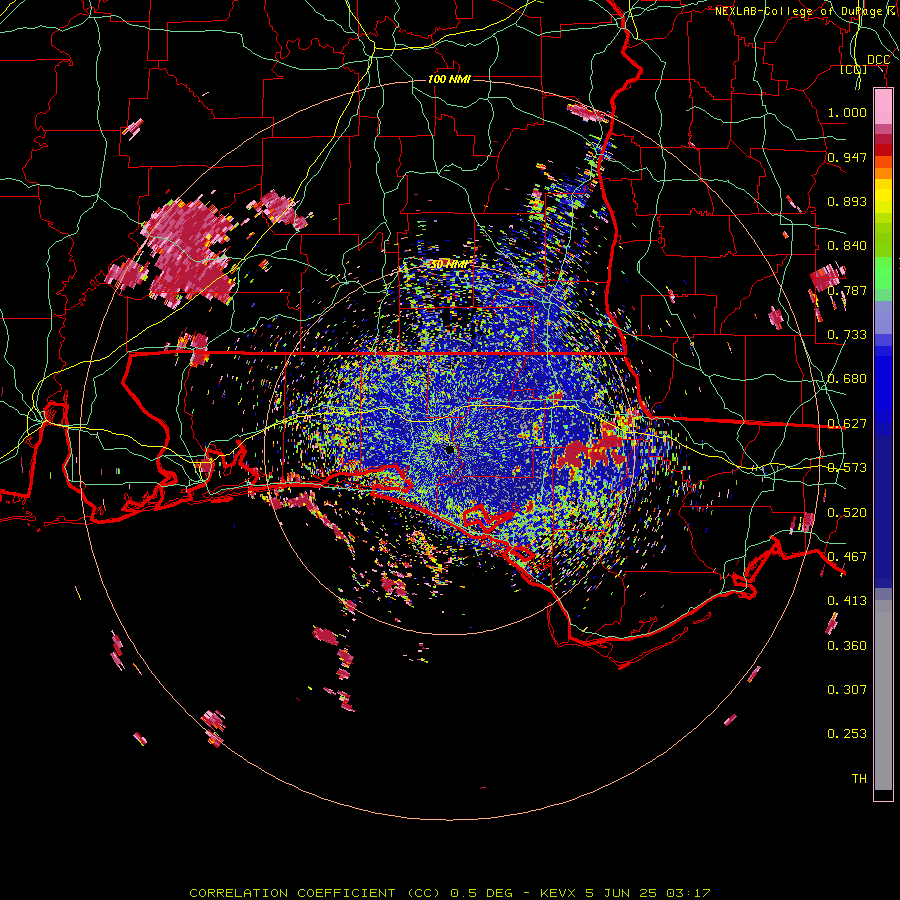
Task: Select the 0.840 legend value
Action: click(x=847, y=246)
